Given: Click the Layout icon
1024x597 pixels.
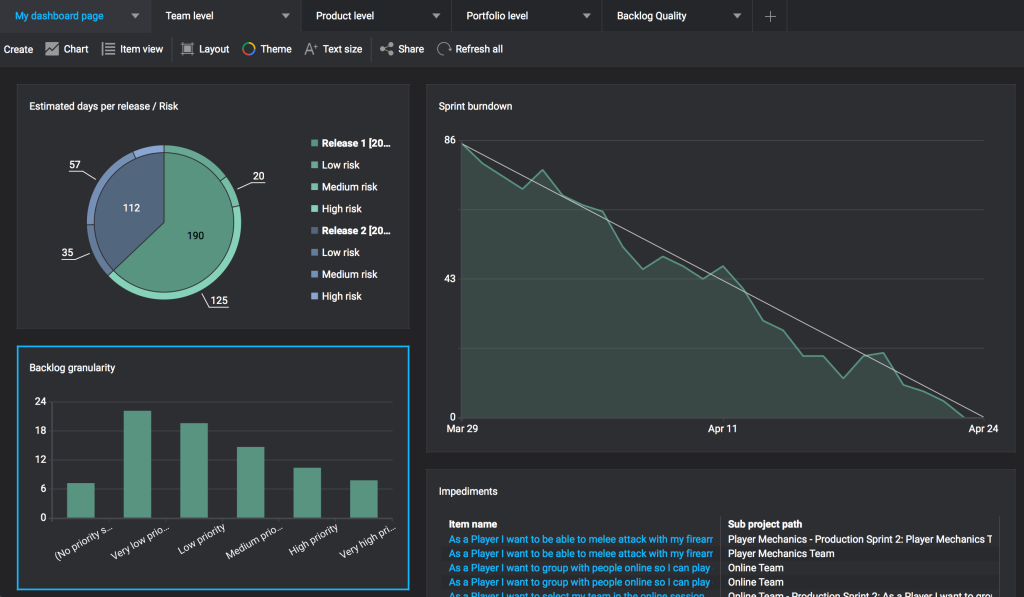Looking at the screenshot, I should point(187,49).
